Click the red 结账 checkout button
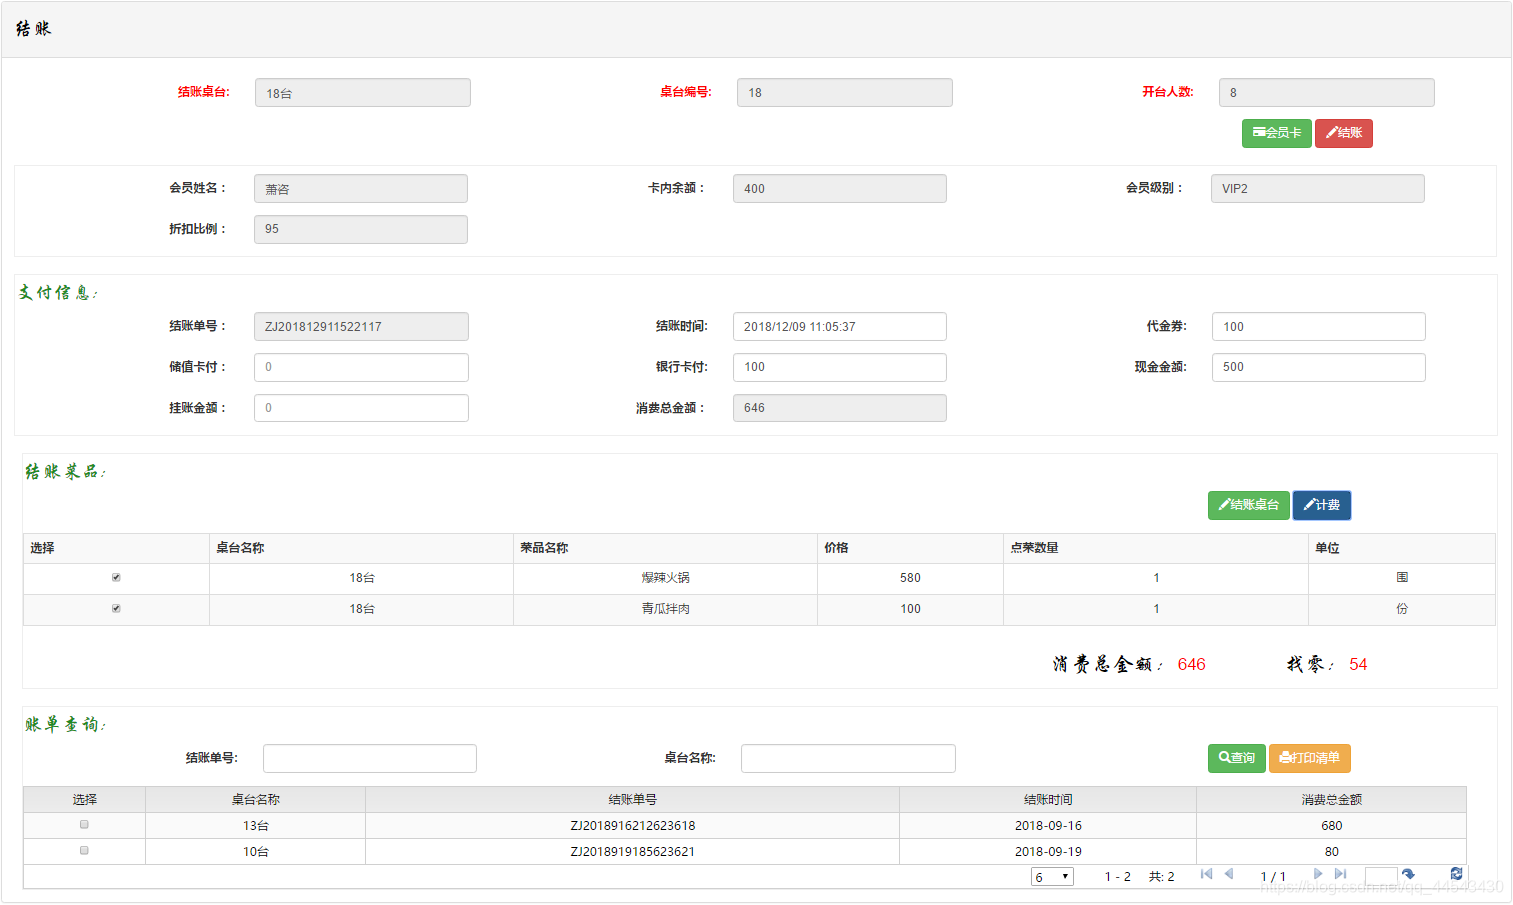 [x=1343, y=133]
